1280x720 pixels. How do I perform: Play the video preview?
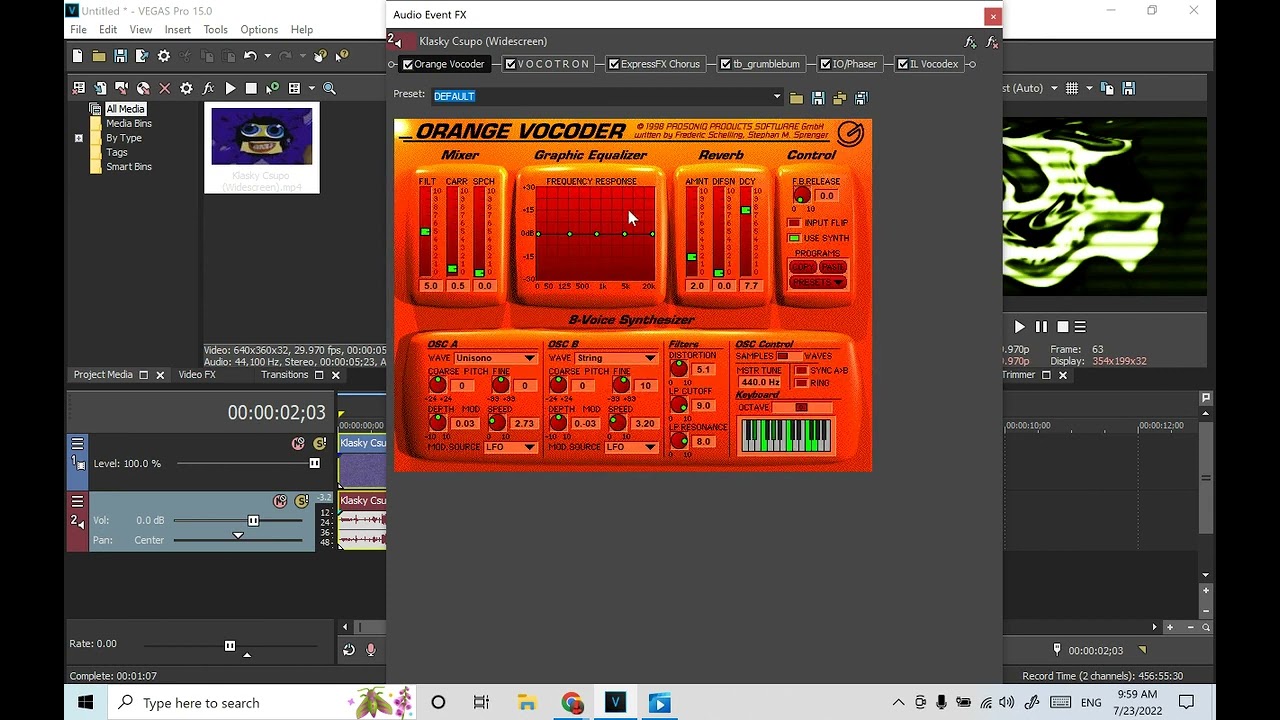(1019, 327)
